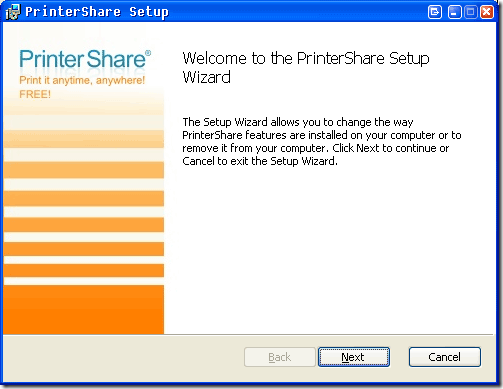The height and width of the screenshot is (389, 503).
Task: Click the disabled maximize button
Action: [471, 12]
